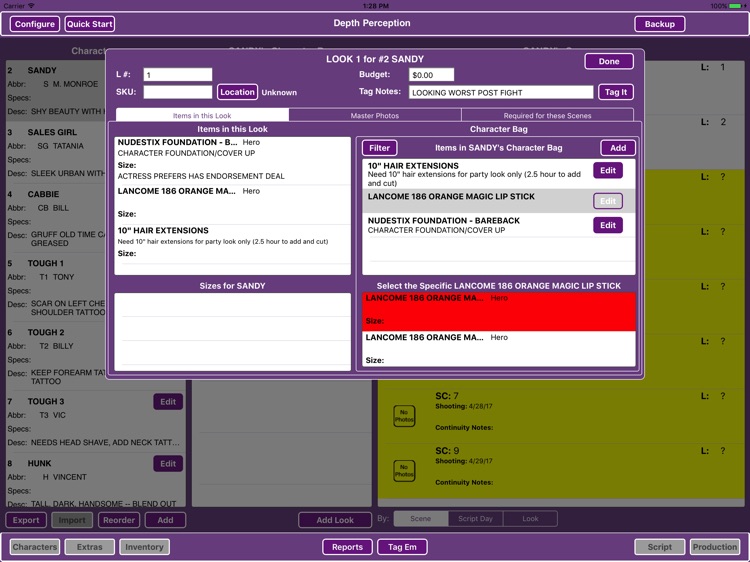The image size is (750, 562).
Task: Click the Filter button in Character Bag
Action: (x=379, y=148)
